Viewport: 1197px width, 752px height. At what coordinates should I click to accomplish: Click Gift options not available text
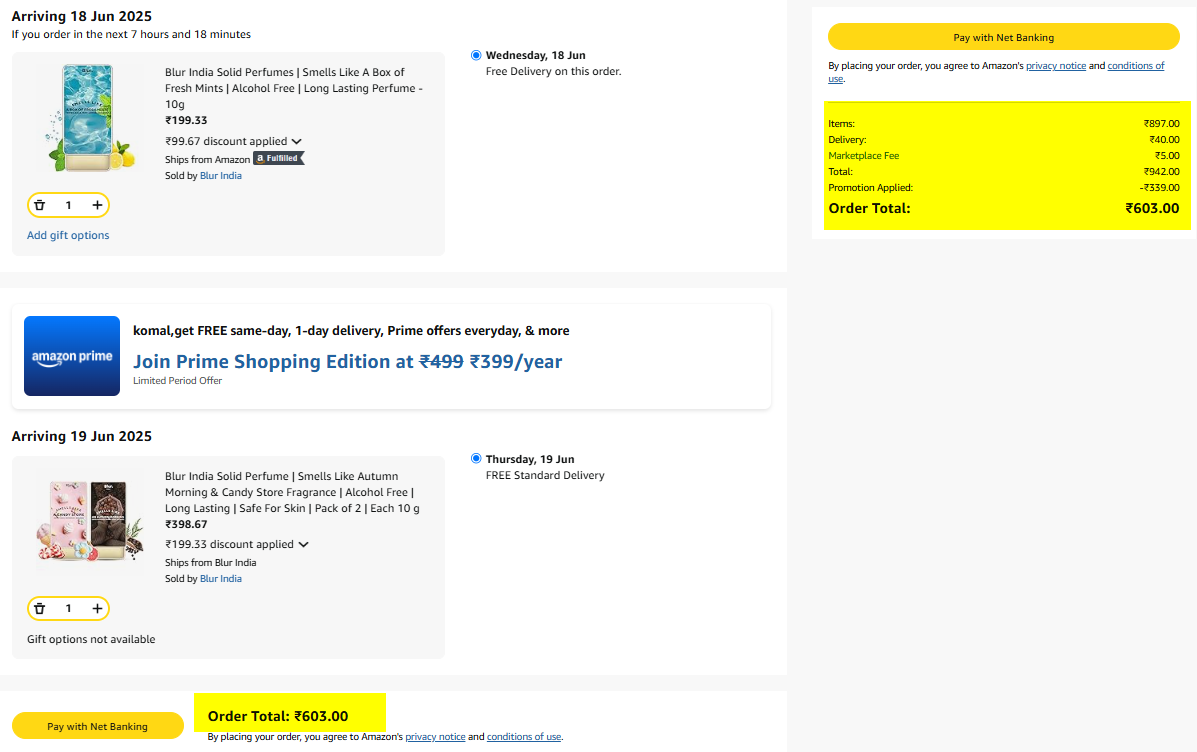(91, 639)
